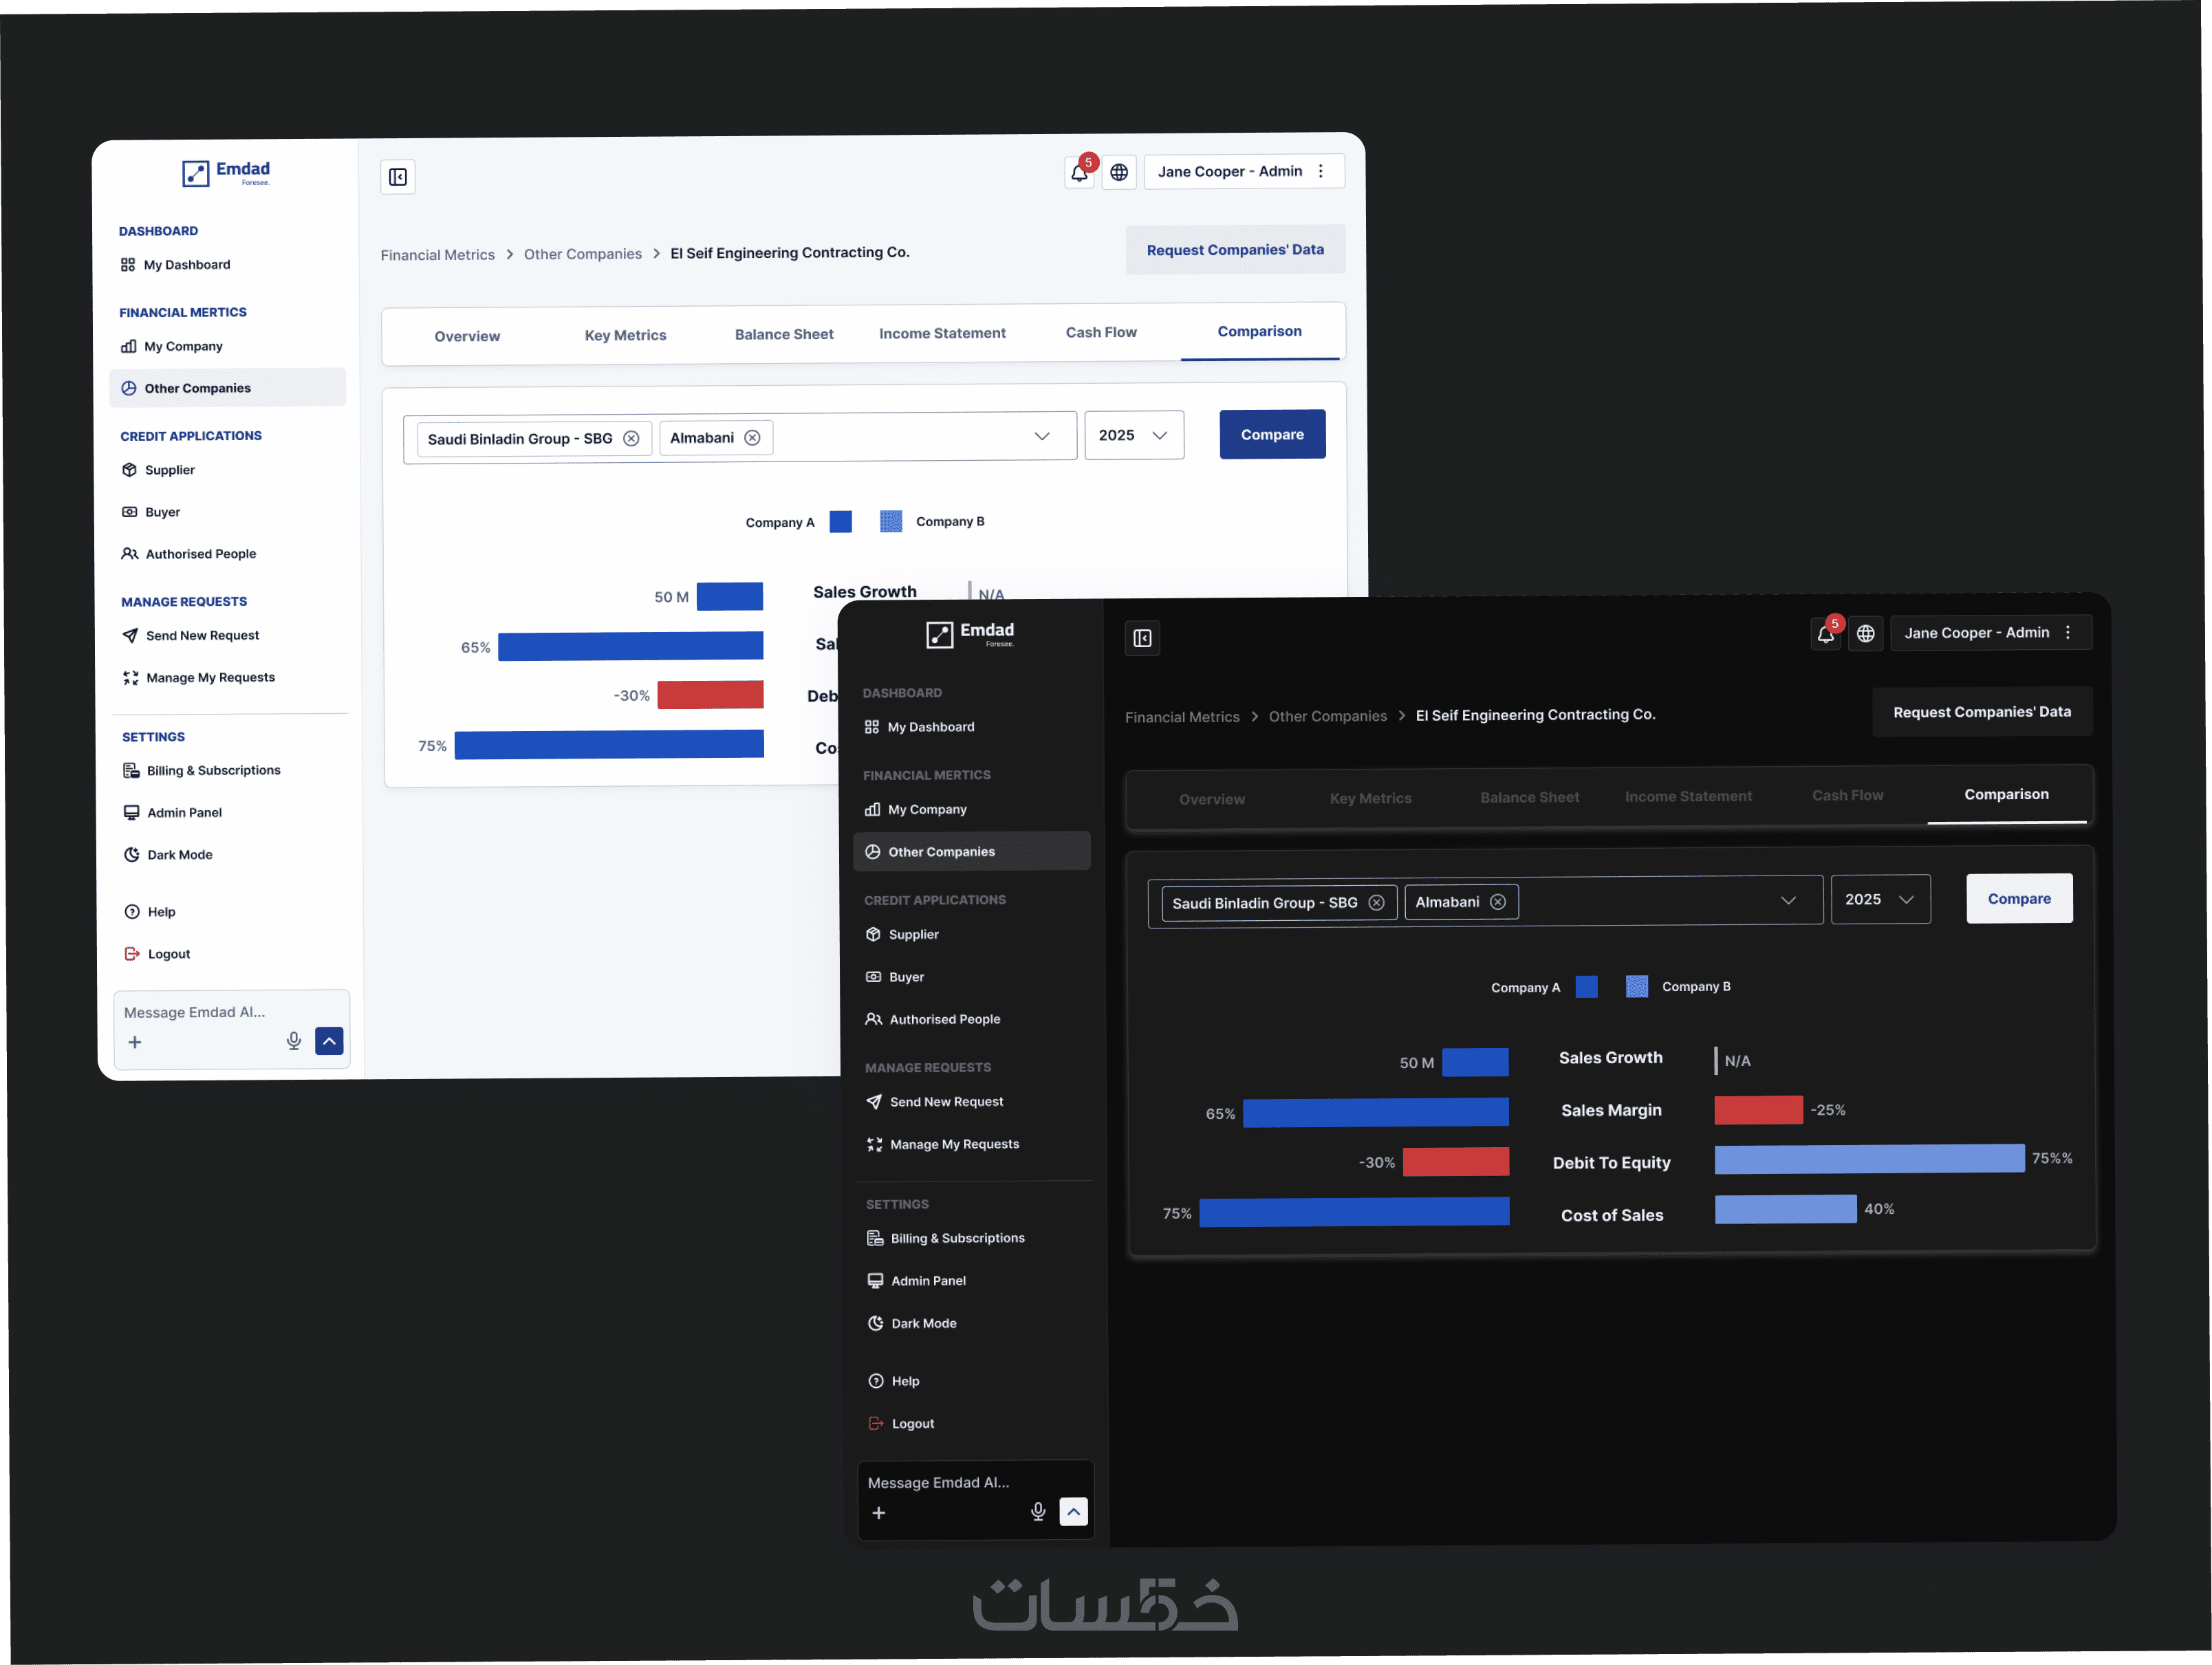Toggle Dark Mode in dark sidebar
This screenshot has width=2212, height=1665.
pos(923,1323)
